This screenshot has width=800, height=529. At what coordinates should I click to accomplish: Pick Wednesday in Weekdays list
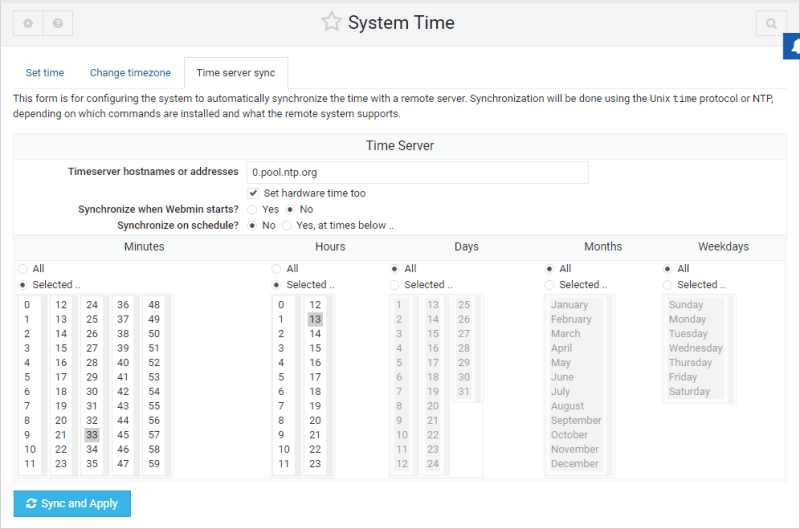coord(695,348)
